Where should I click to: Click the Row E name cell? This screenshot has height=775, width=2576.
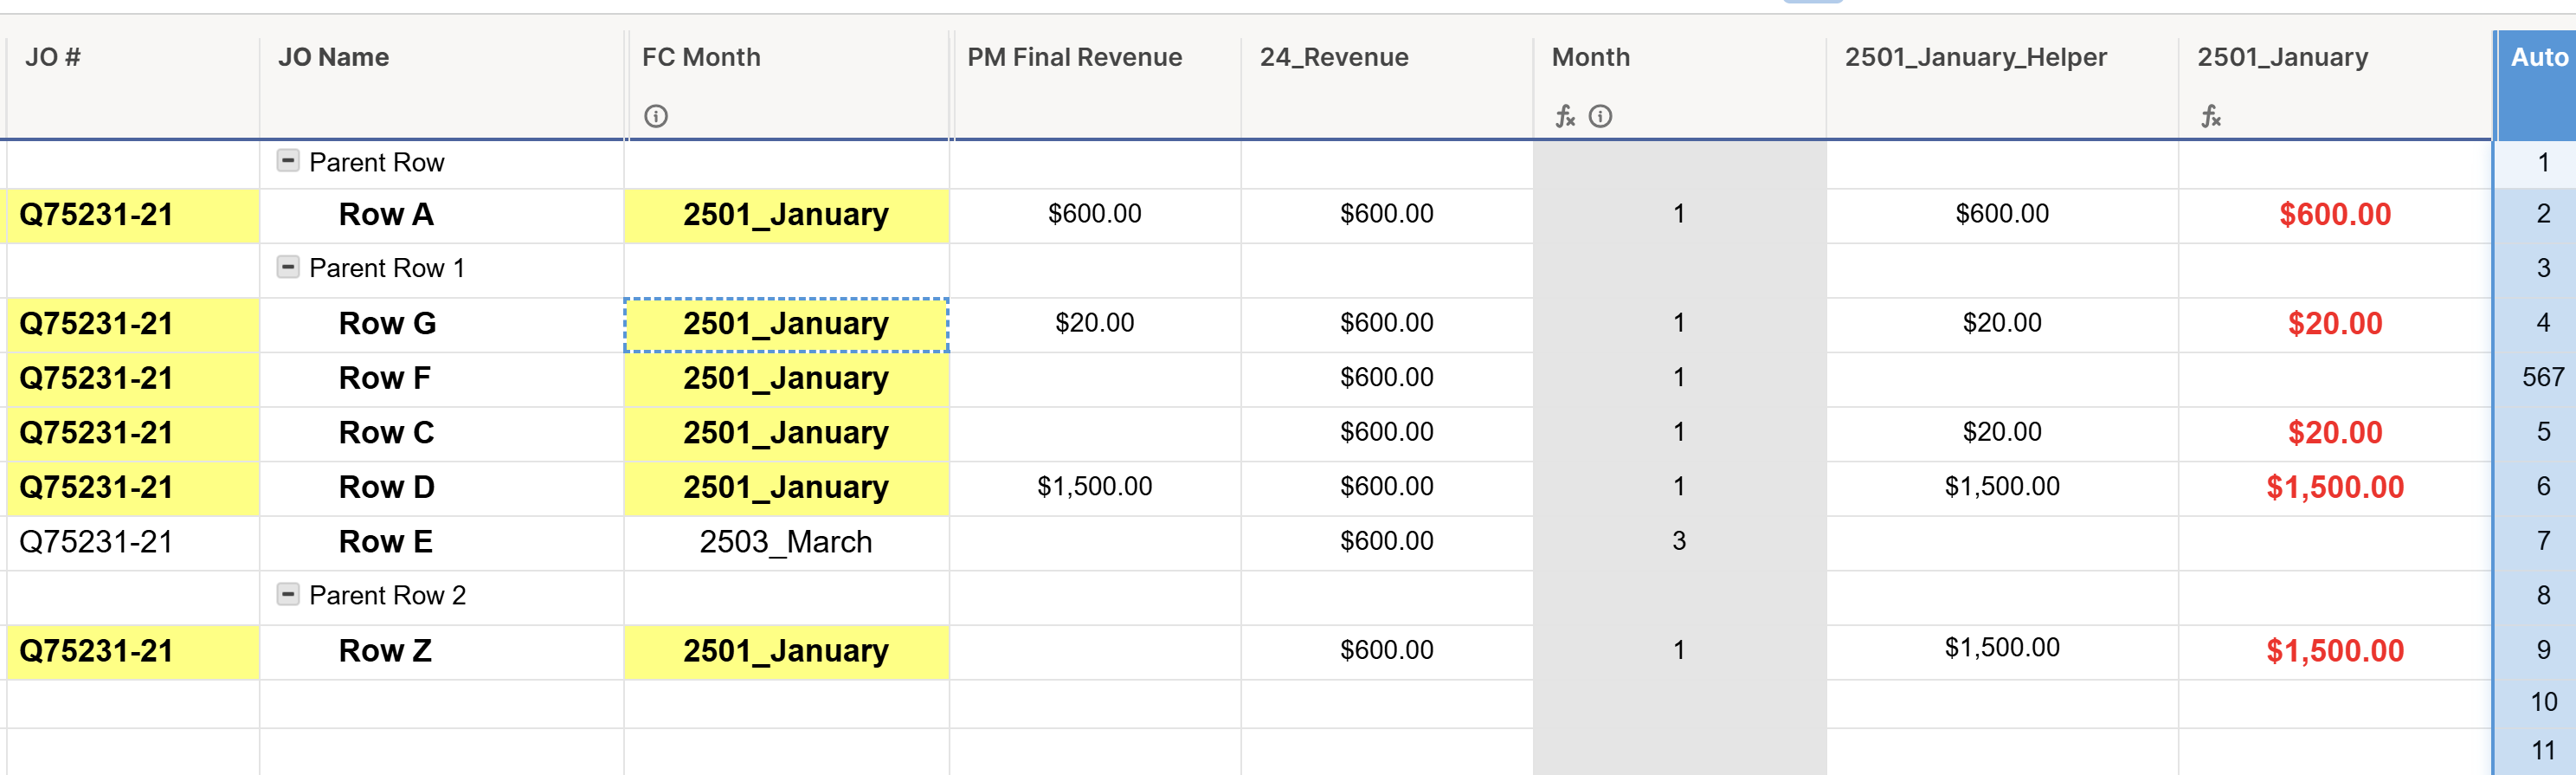442,542
